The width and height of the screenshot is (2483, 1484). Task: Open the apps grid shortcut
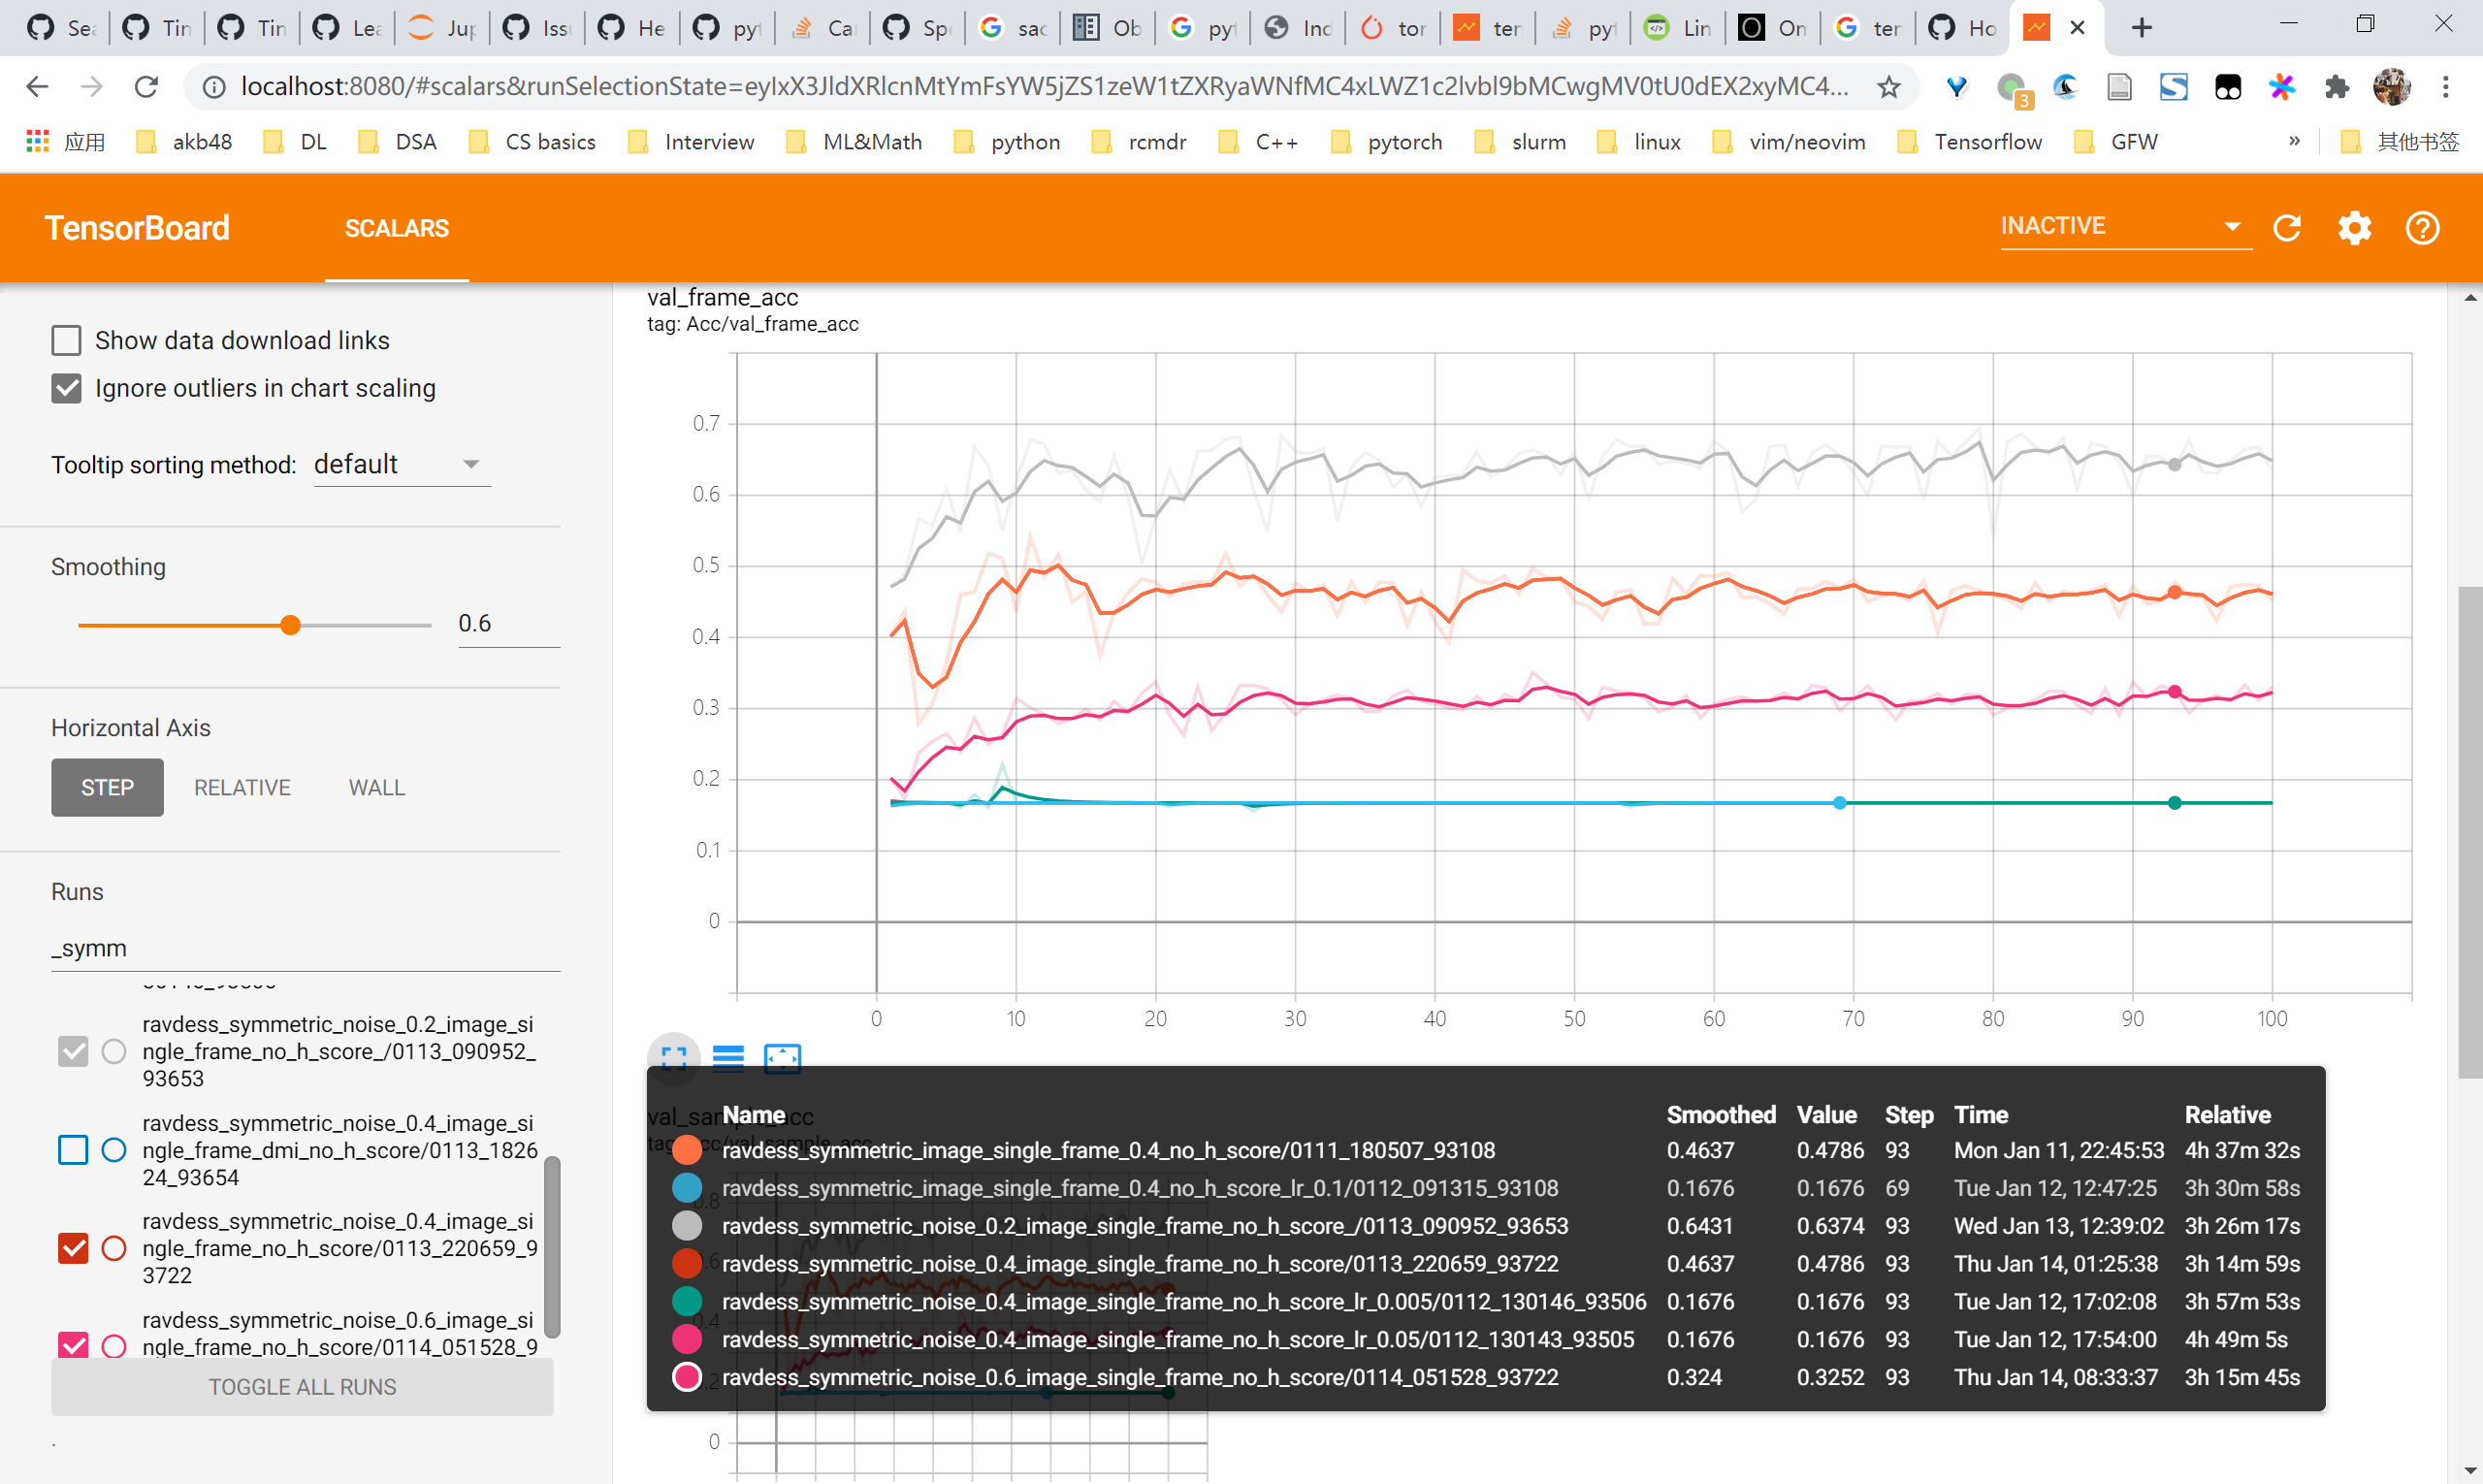pos(37,142)
